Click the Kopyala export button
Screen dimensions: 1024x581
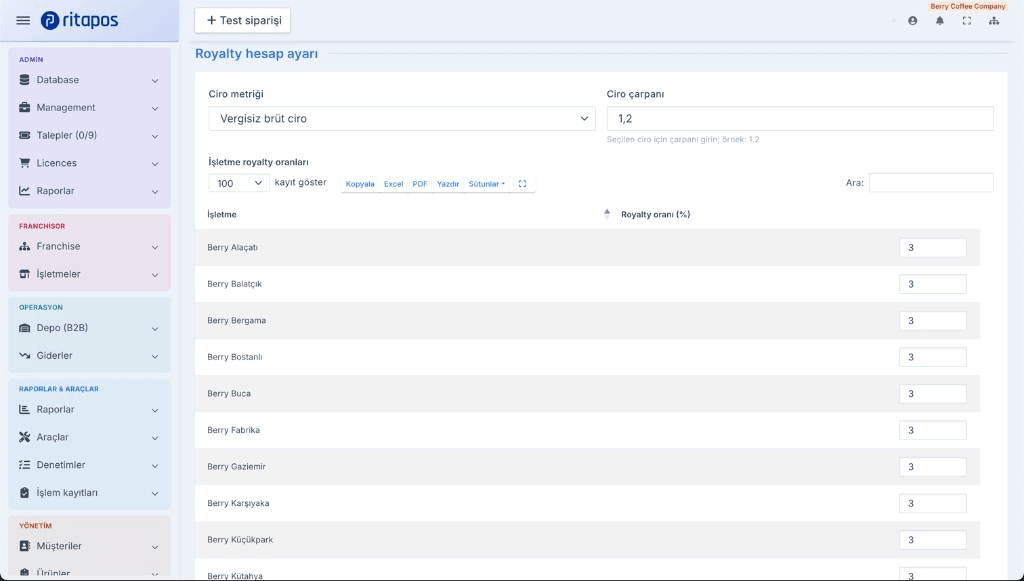(360, 184)
